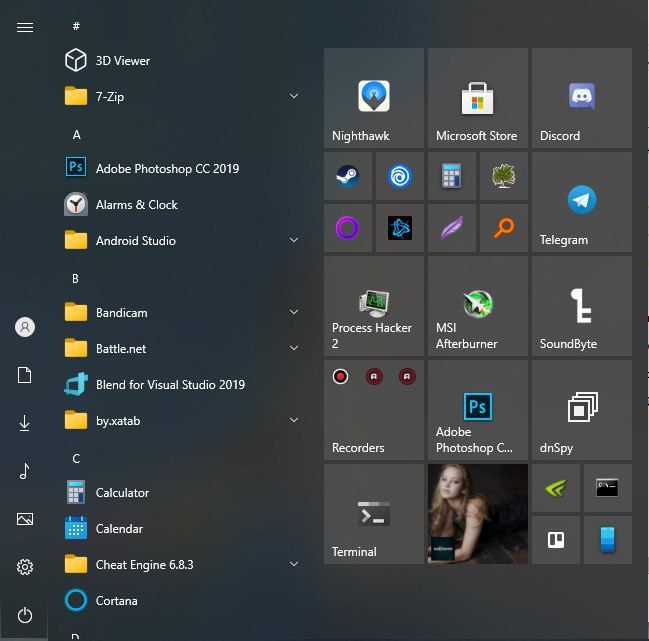This screenshot has width=649, height=641.
Task: Open the blue phone small tile
Action: [x=608, y=540]
